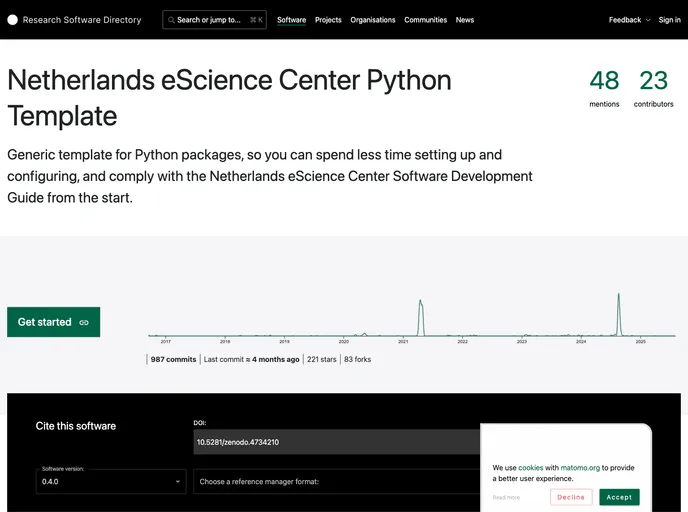Expand the Feedback dropdown
The image size is (688, 512).
629,20
